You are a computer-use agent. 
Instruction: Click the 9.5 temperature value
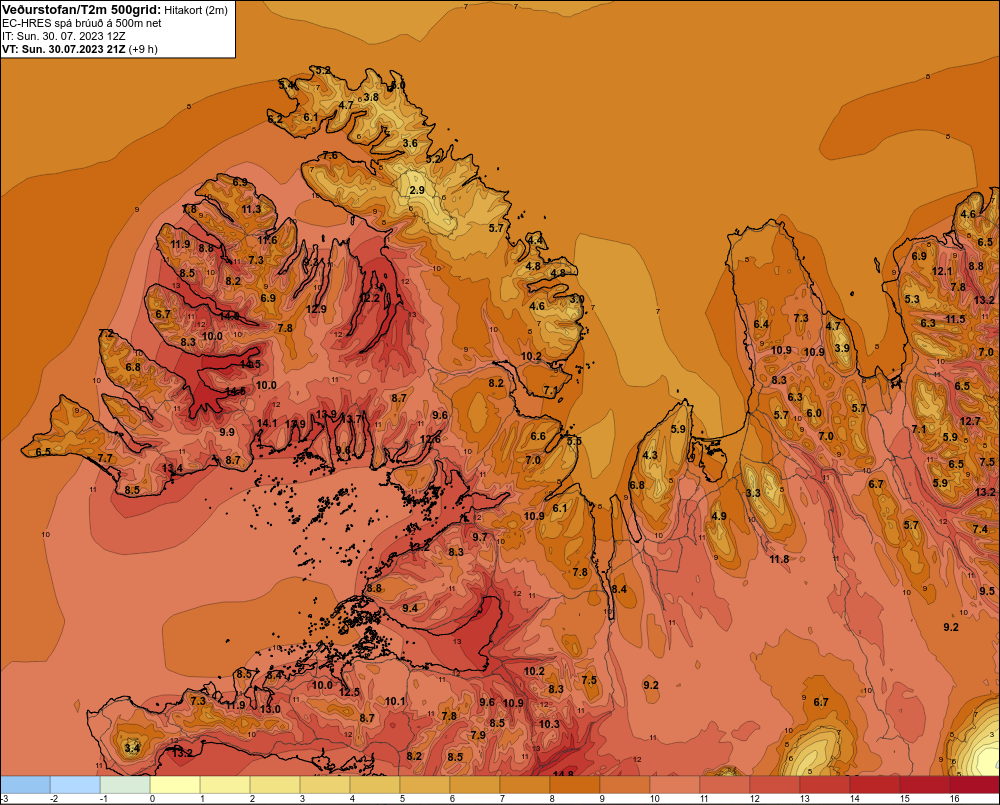987,591
